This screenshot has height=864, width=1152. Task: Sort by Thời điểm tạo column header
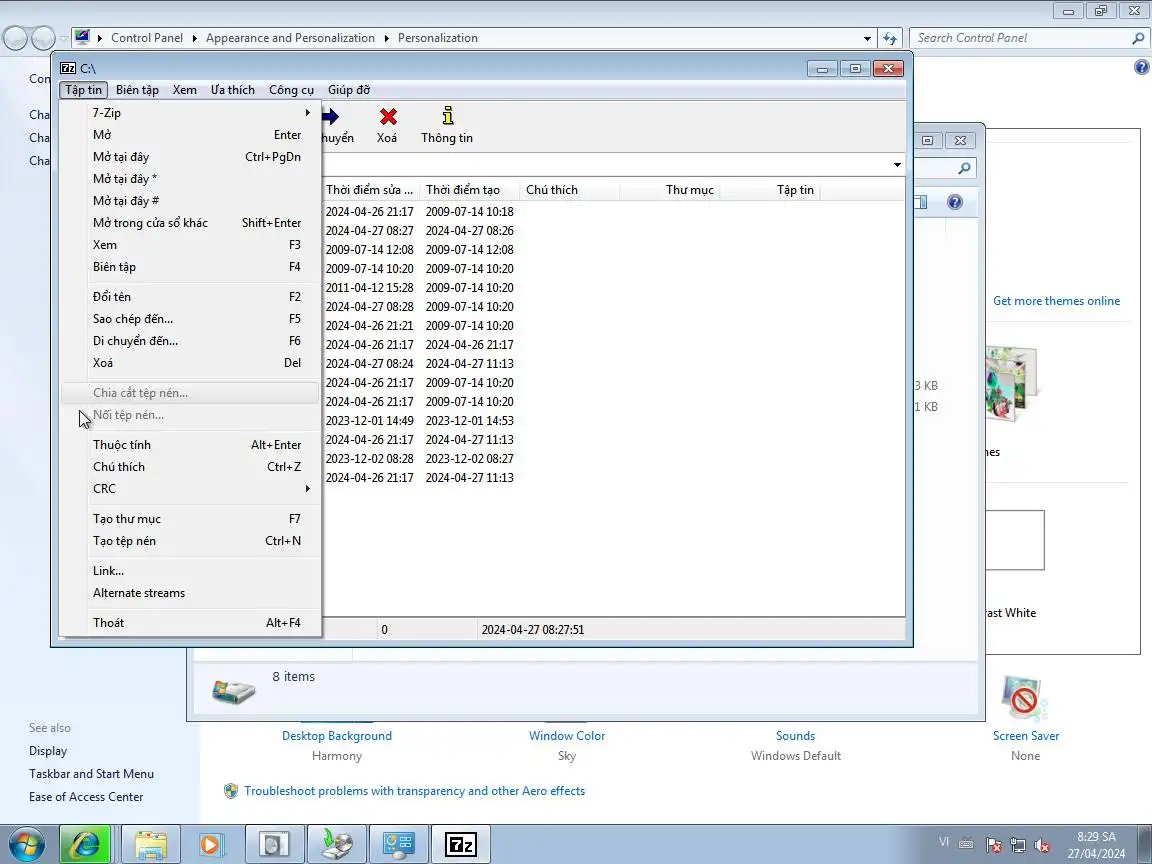tap(469, 190)
